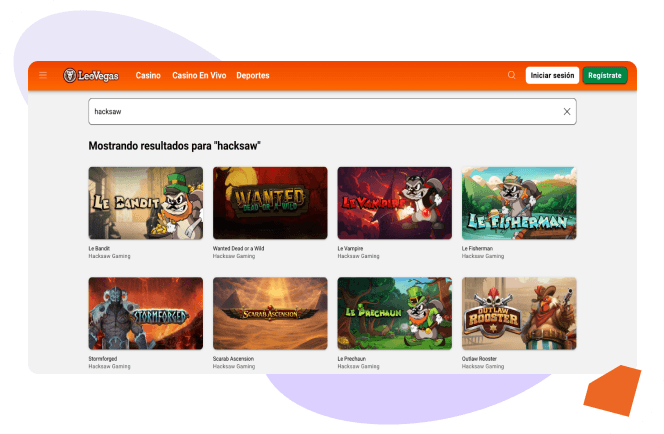Click the Stormforged title text link

tap(103, 359)
